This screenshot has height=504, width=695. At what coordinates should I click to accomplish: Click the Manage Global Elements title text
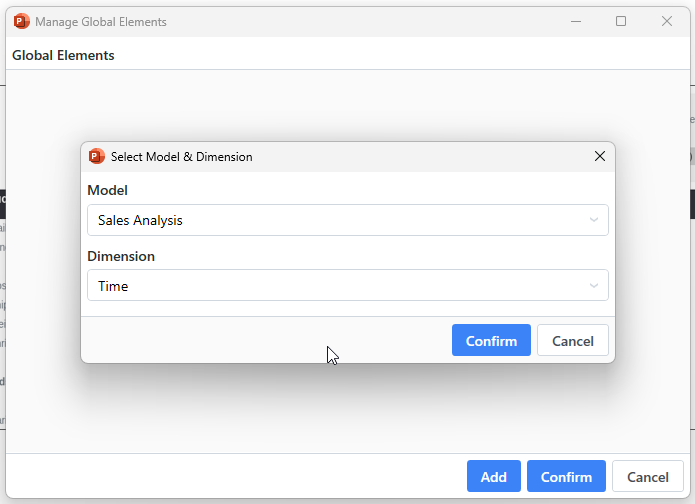tap(101, 22)
